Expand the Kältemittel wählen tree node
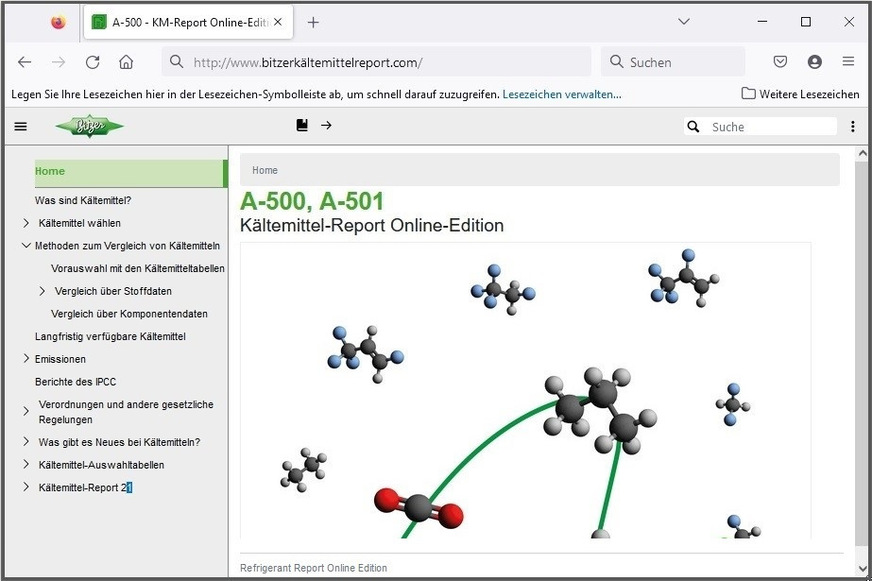Viewport: 872px width, 581px height. pyautogui.click(x=26, y=223)
